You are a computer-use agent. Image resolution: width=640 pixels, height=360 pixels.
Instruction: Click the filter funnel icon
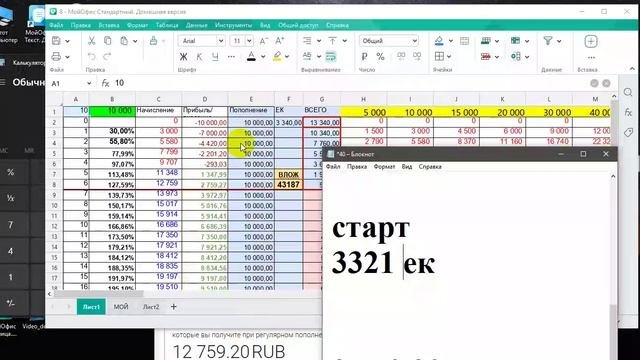[548, 41]
